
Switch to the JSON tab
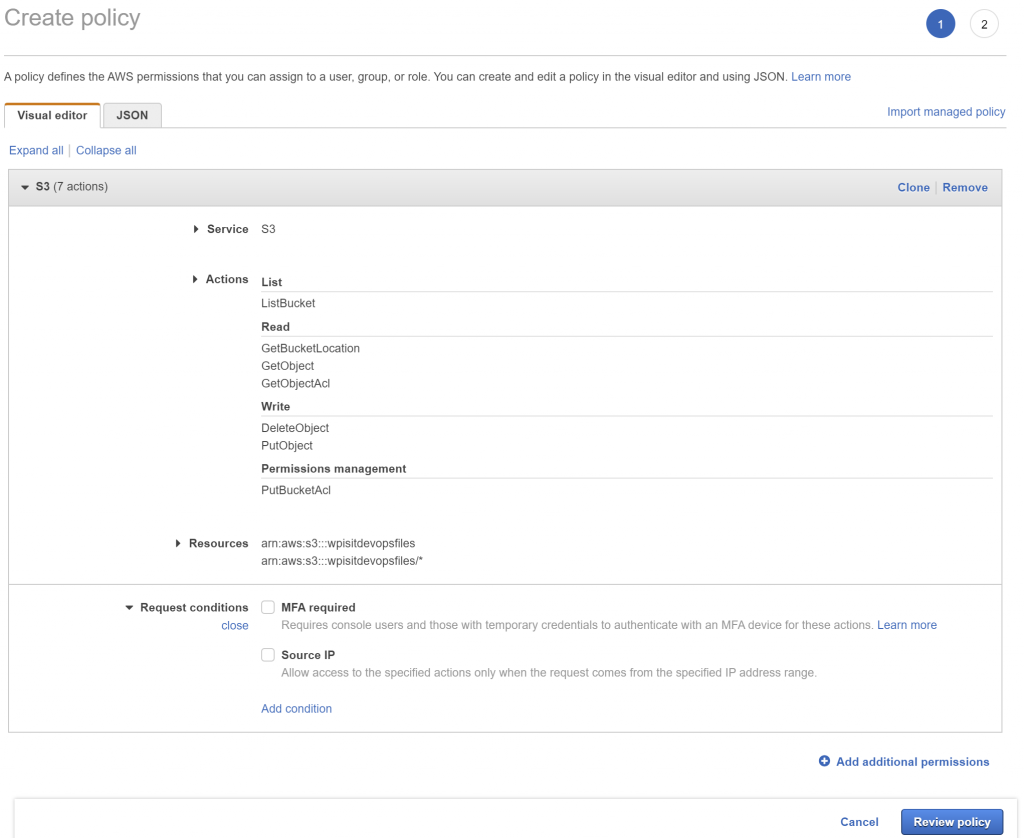pos(132,115)
